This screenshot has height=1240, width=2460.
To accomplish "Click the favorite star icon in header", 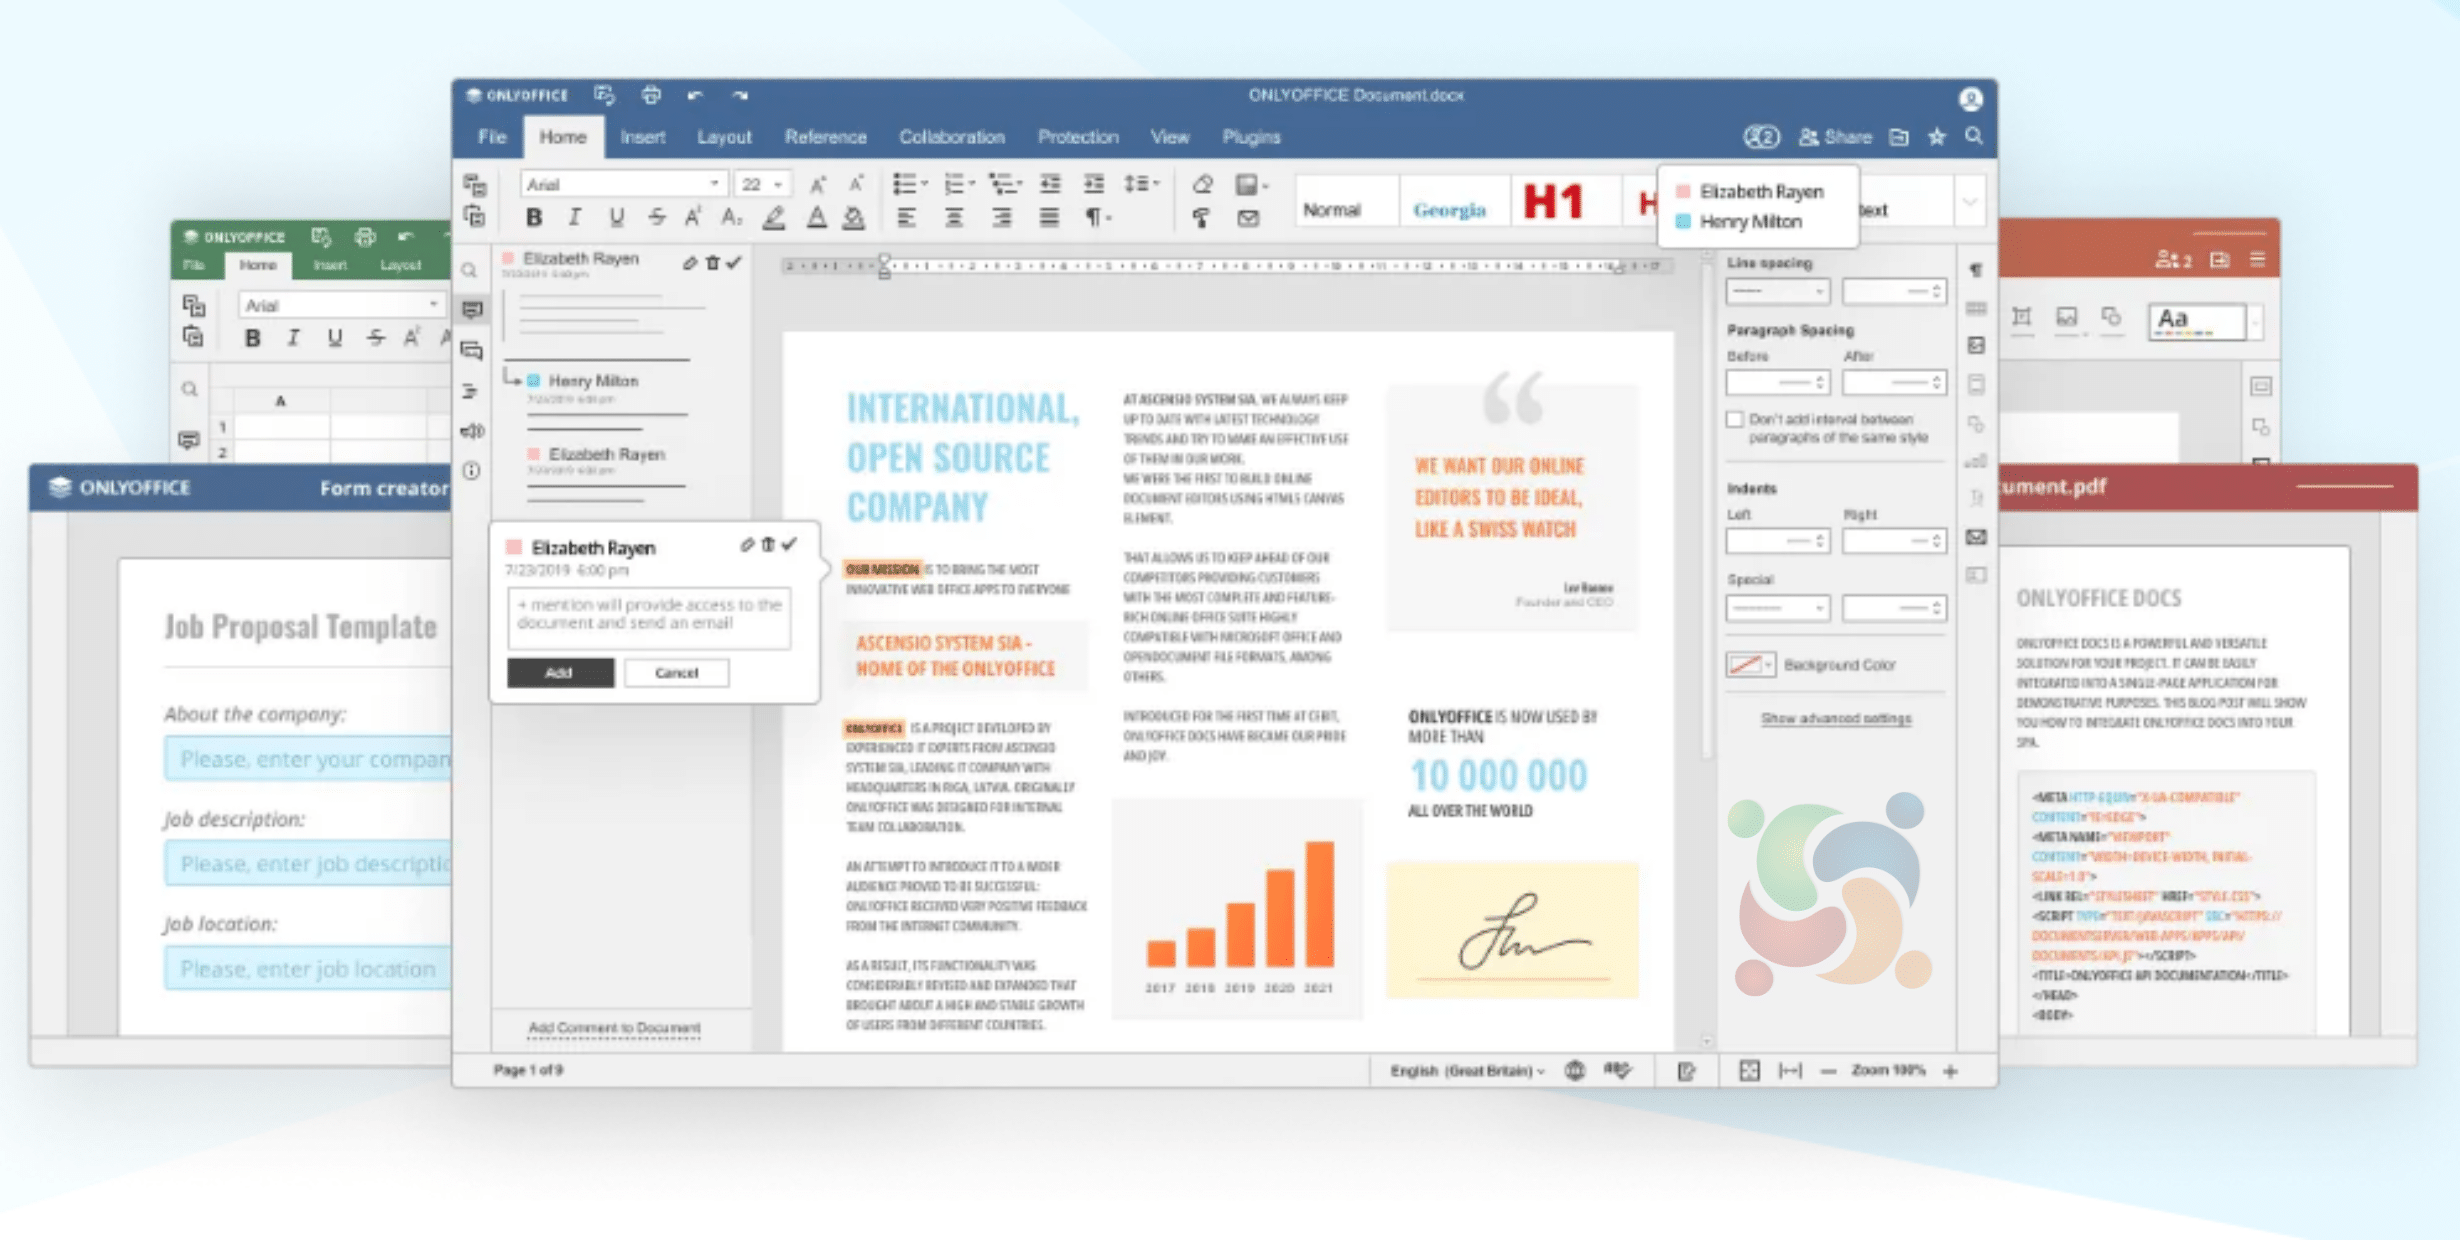I will (x=1937, y=137).
